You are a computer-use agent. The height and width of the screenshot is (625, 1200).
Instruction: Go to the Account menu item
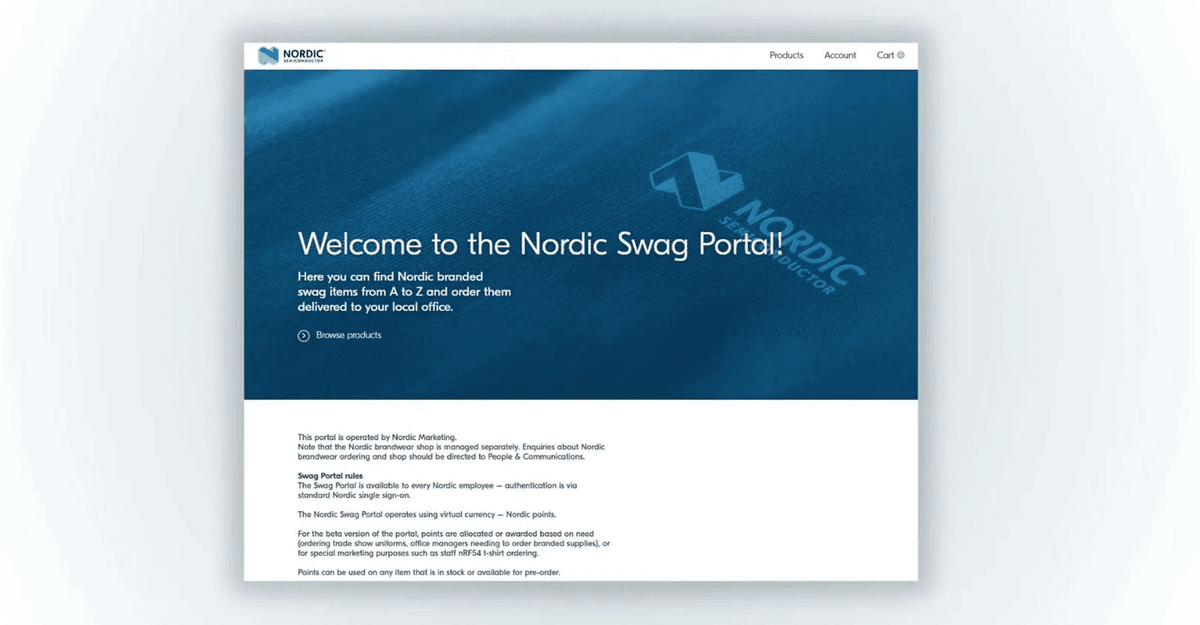(x=840, y=56)
